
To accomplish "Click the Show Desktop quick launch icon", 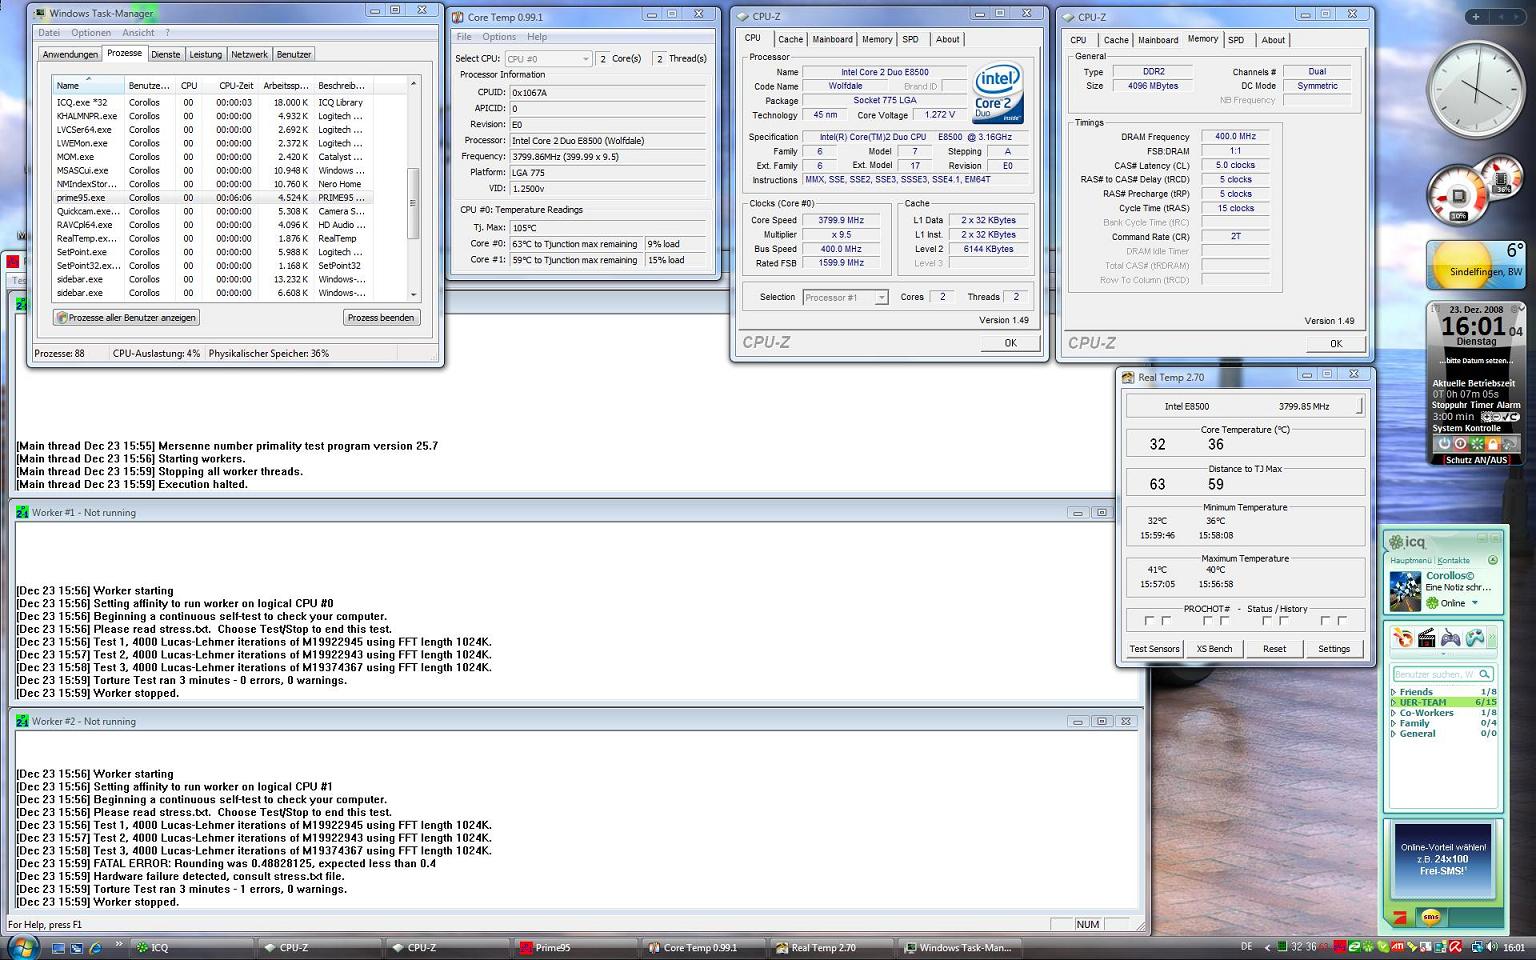I will (58, 947).
